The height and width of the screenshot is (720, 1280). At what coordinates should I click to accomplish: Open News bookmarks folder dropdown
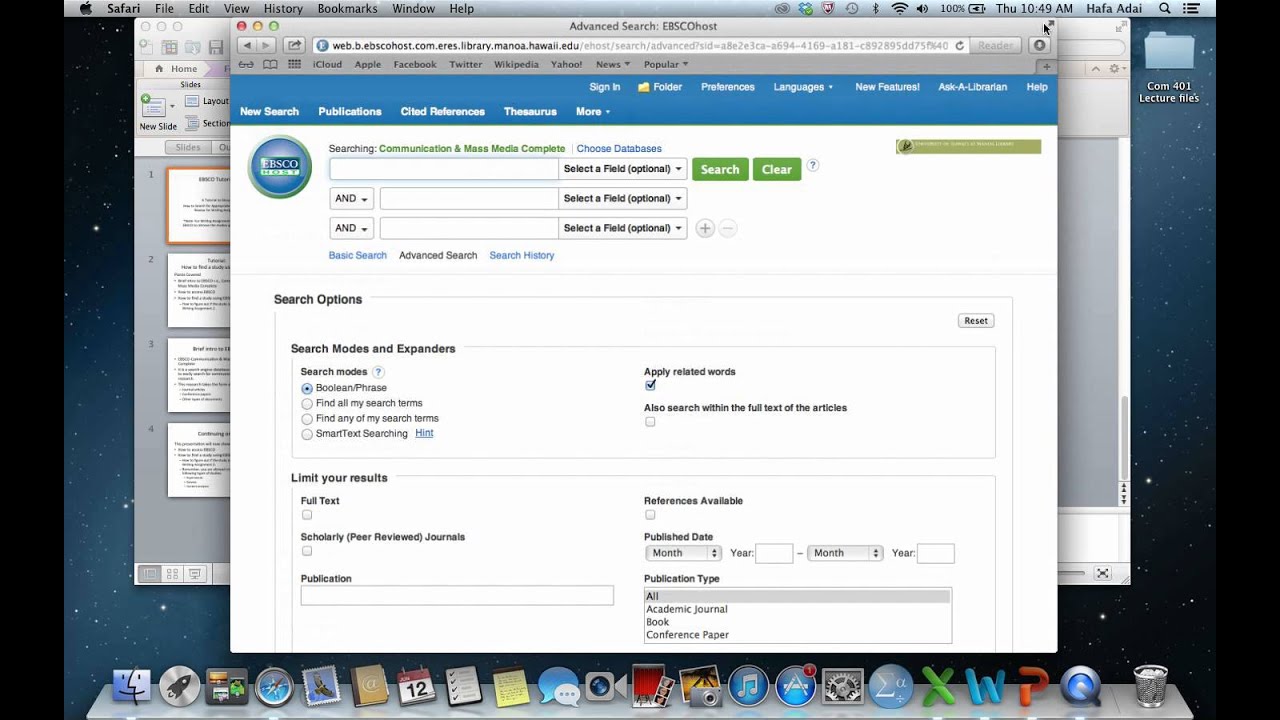click(613, 64)
